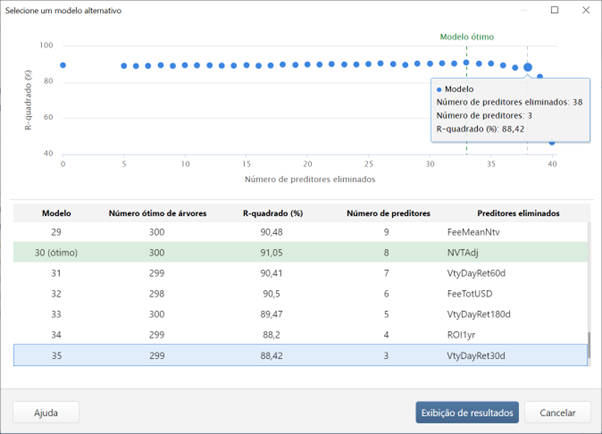Screen dimensions: 602x434
Task: Click the Preditores eliminados column header
Action: click(x=518, y=213)
